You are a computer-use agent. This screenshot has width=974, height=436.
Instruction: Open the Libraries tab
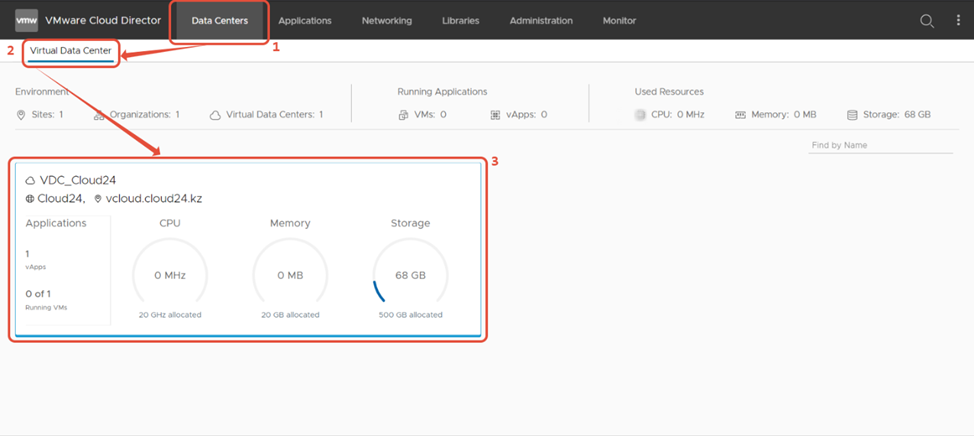pyautogui.click(x=460, y=21)
